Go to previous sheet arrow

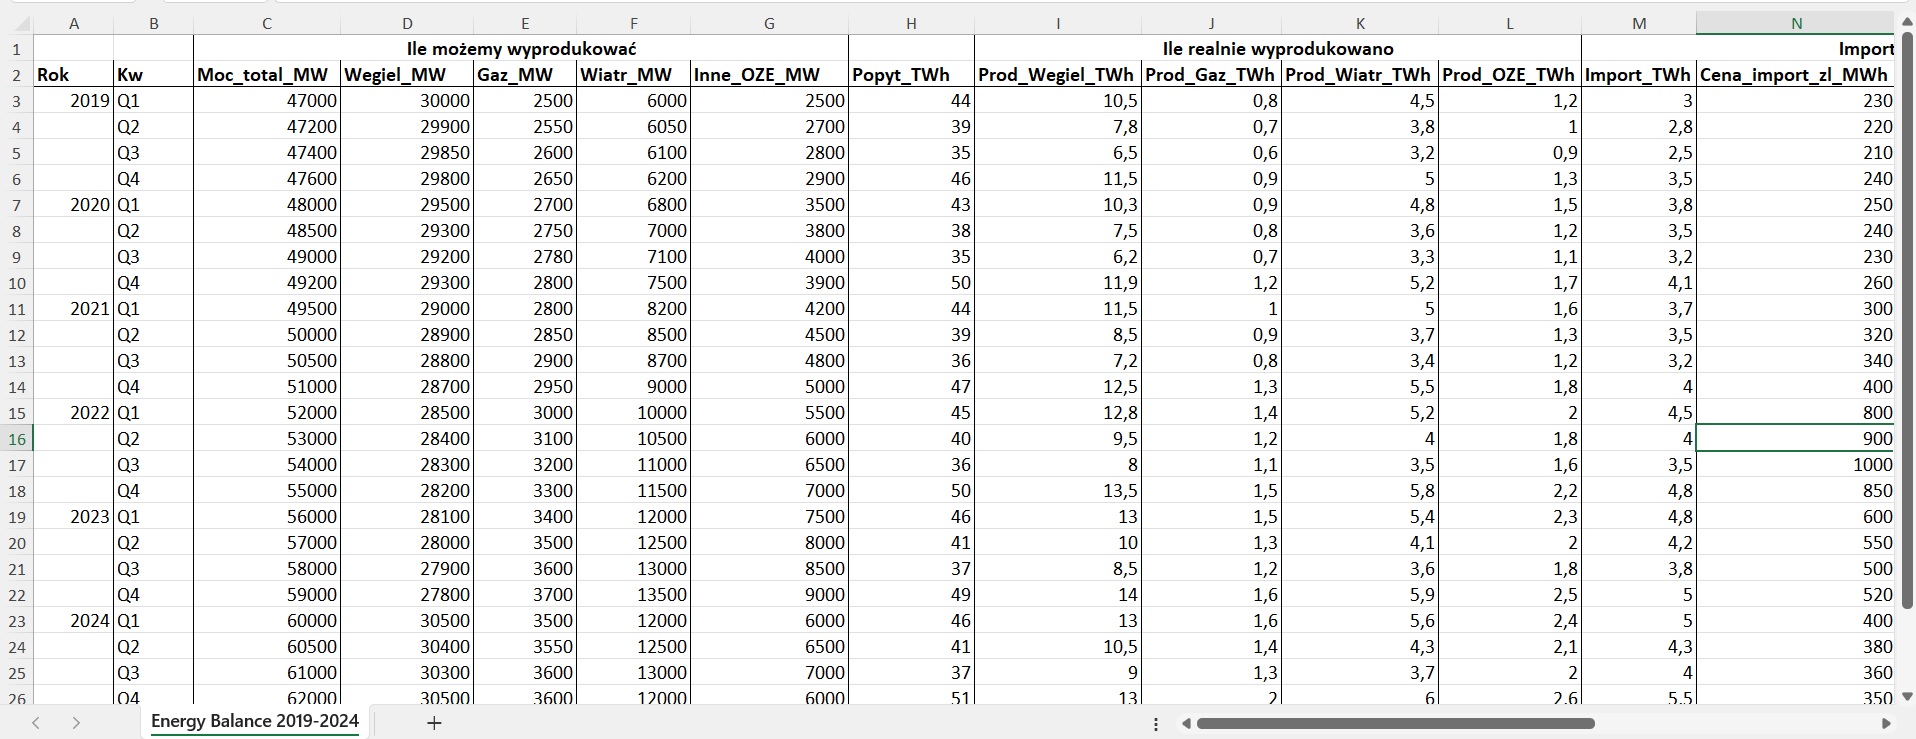[36, 723]
